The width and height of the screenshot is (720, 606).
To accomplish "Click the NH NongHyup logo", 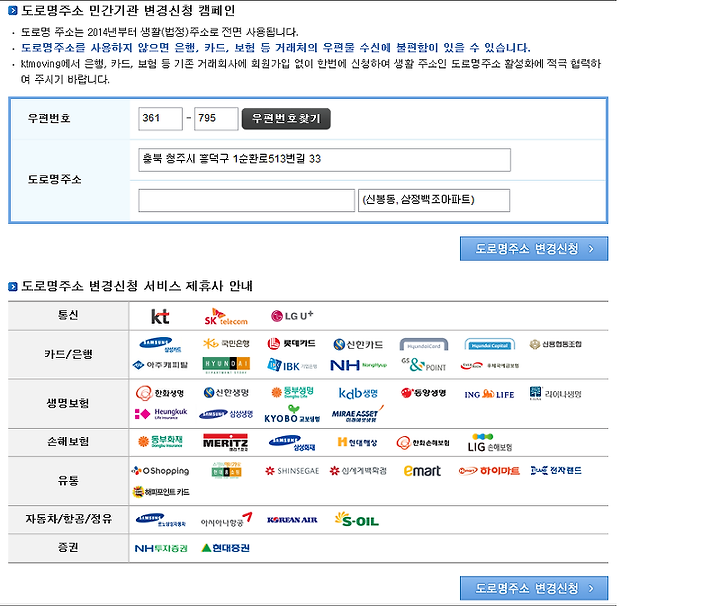I will 359,365.
